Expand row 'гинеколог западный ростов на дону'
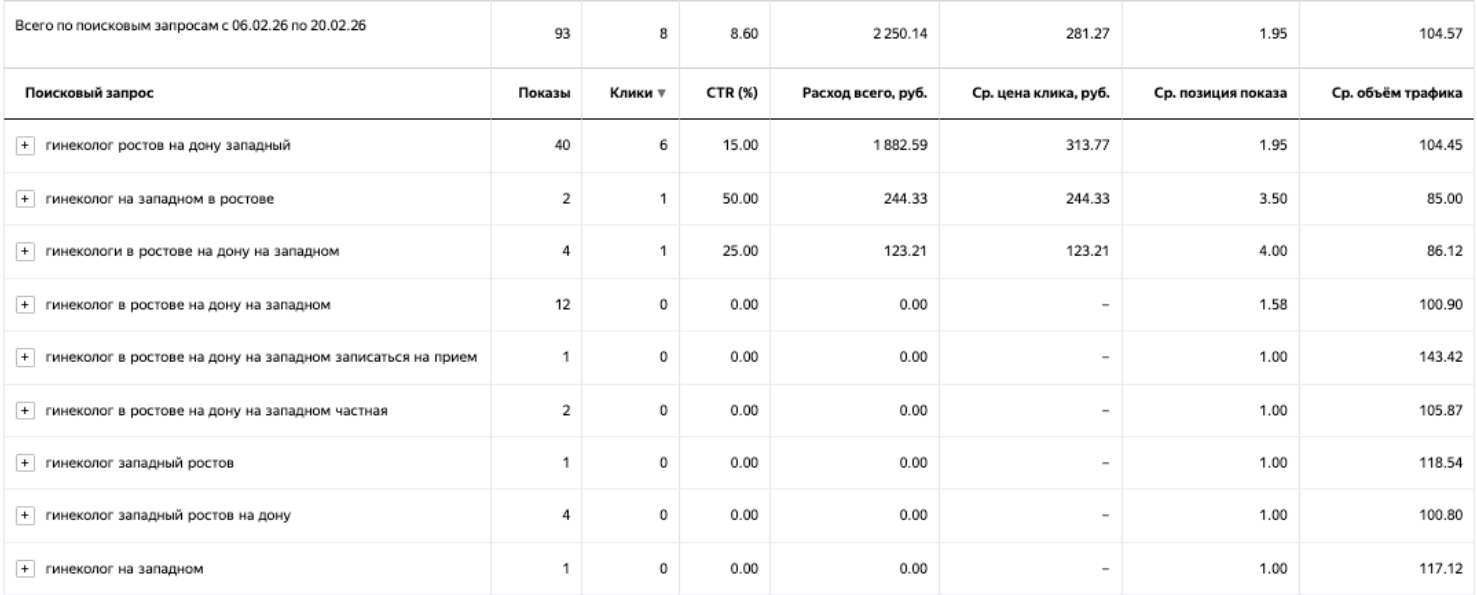Viewport: 1477px width, 595px height. [x=24, y=517]
